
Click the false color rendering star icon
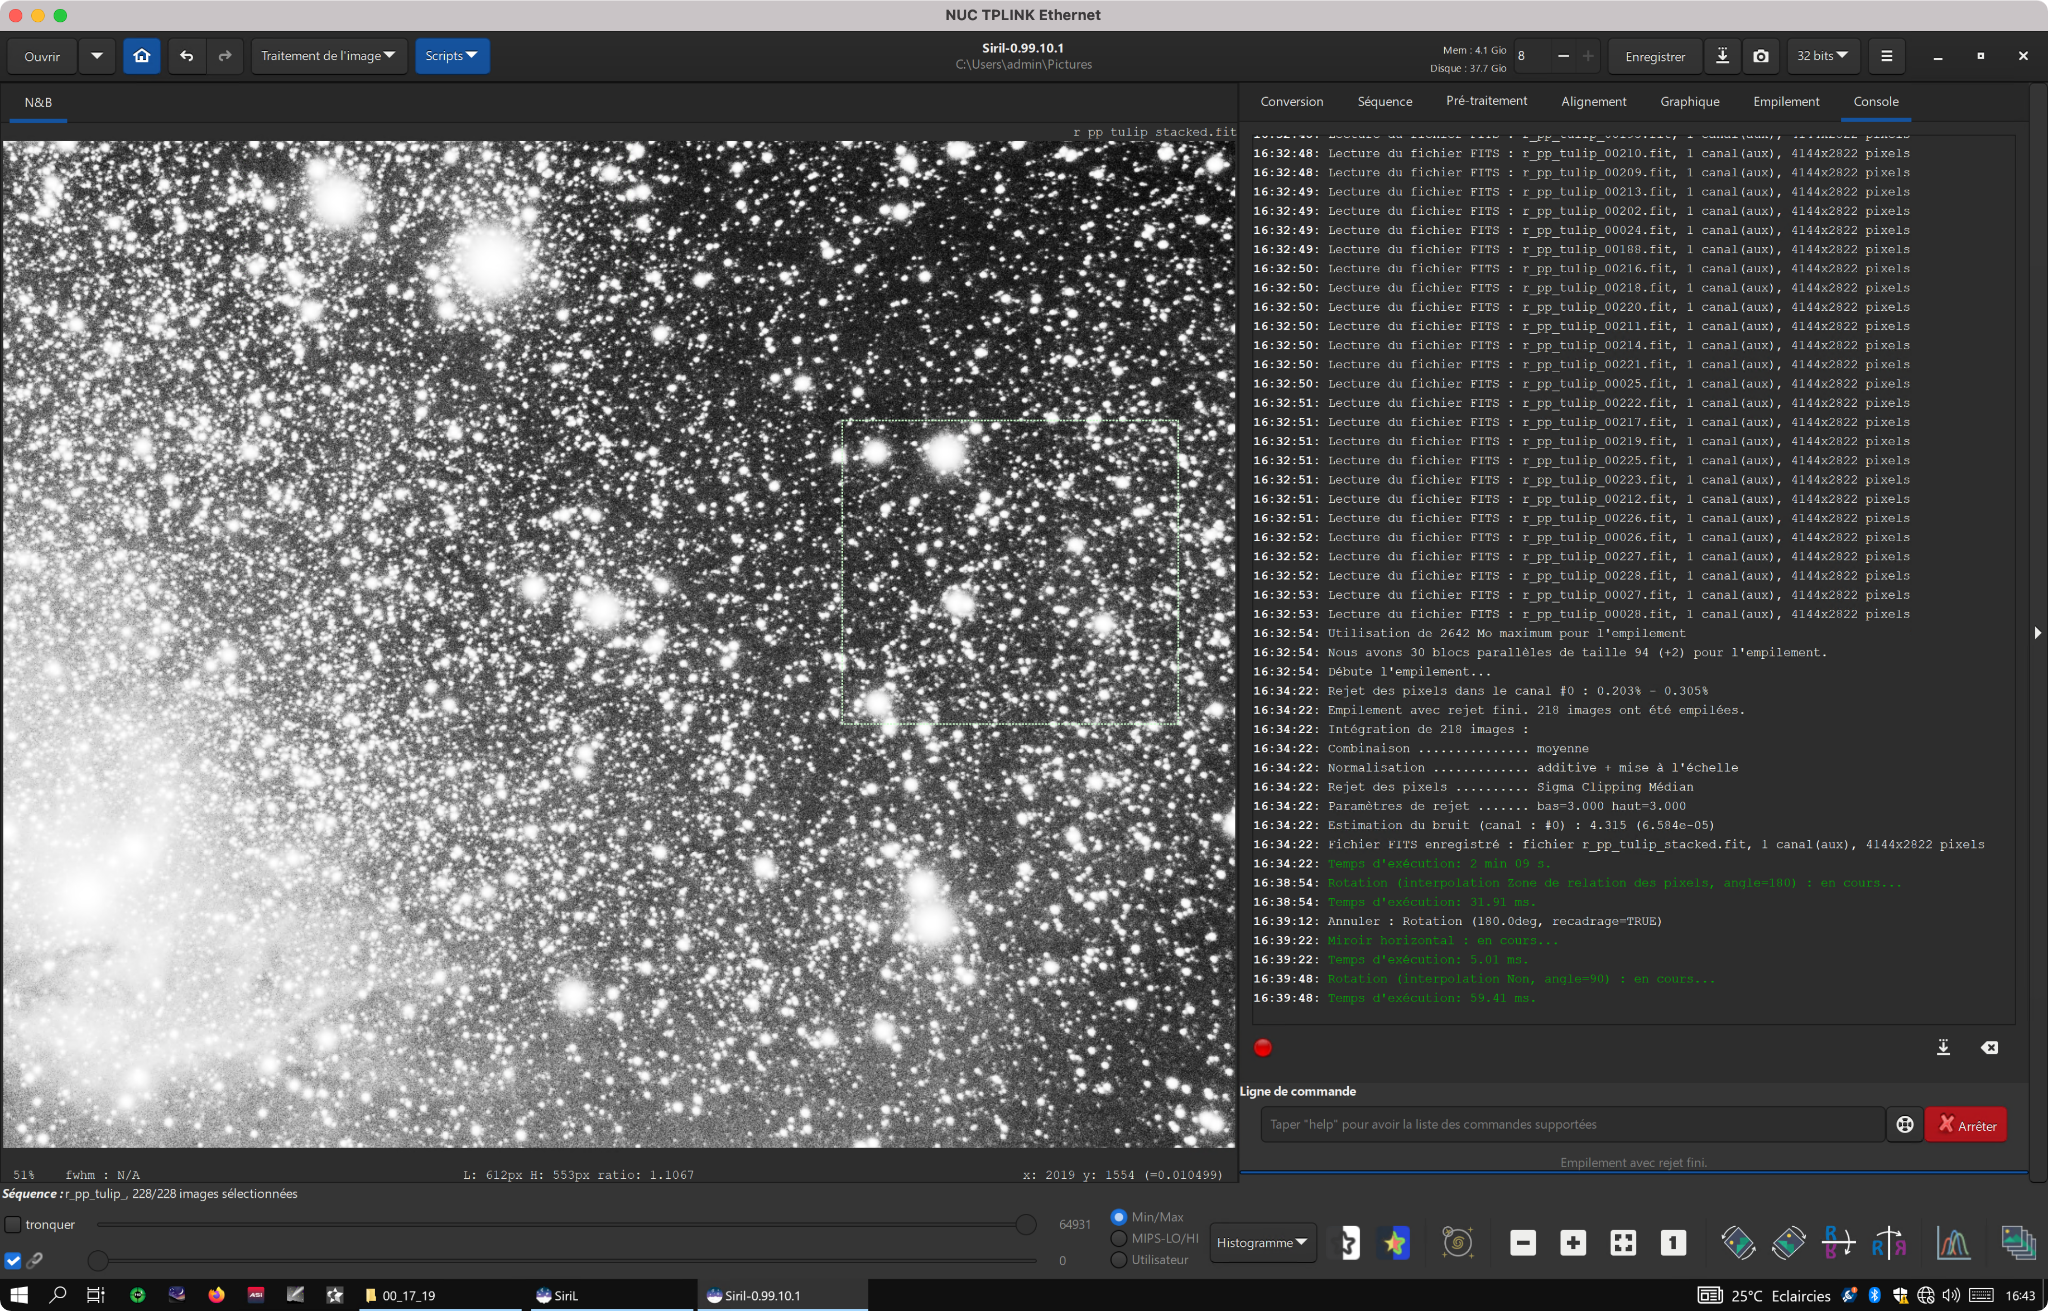click(x=1394, y=1242)
